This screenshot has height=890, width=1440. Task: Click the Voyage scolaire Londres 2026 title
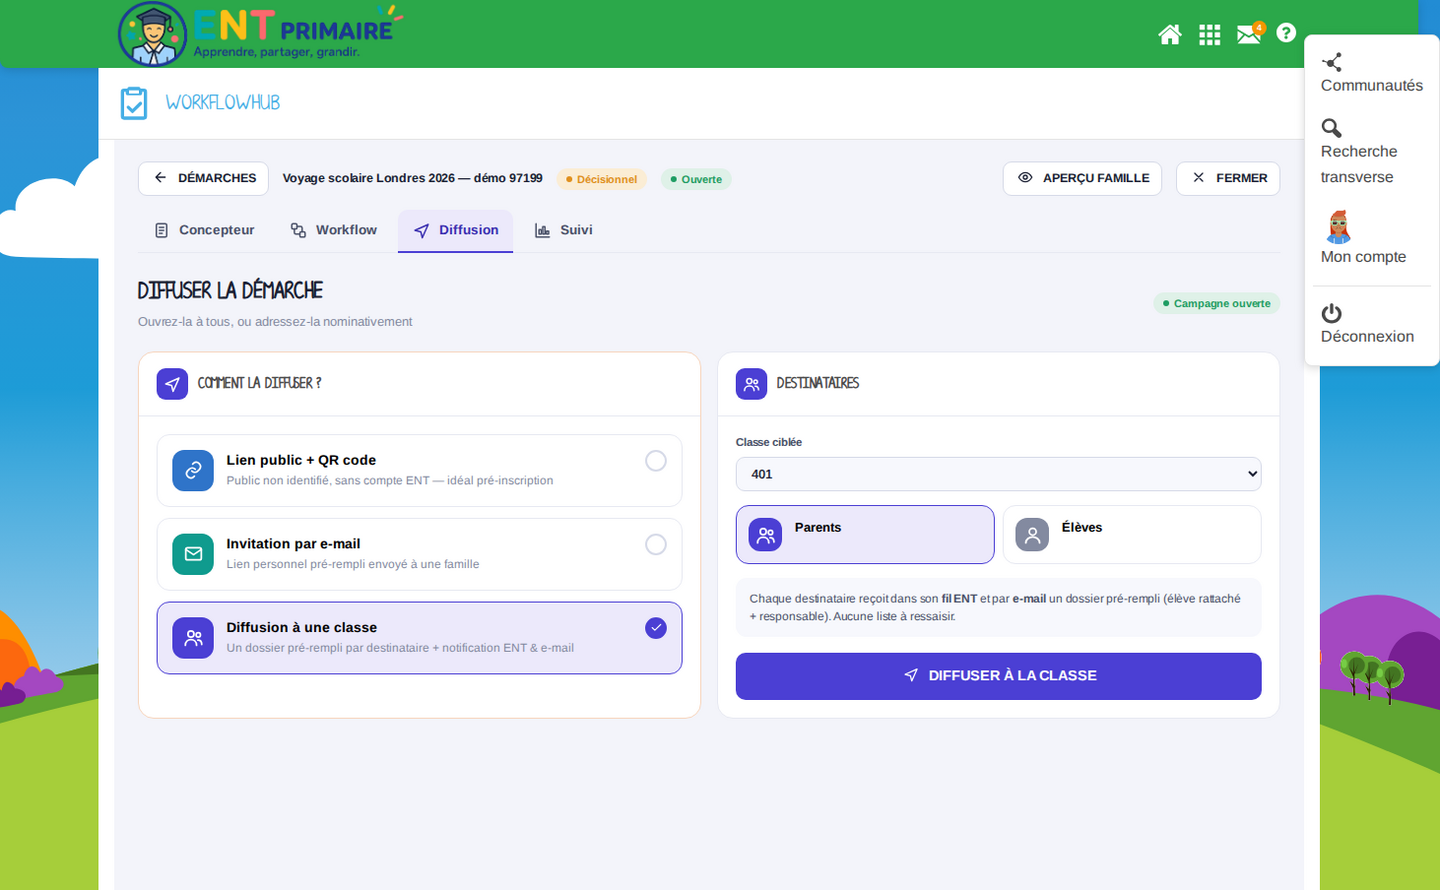point(412,178)
